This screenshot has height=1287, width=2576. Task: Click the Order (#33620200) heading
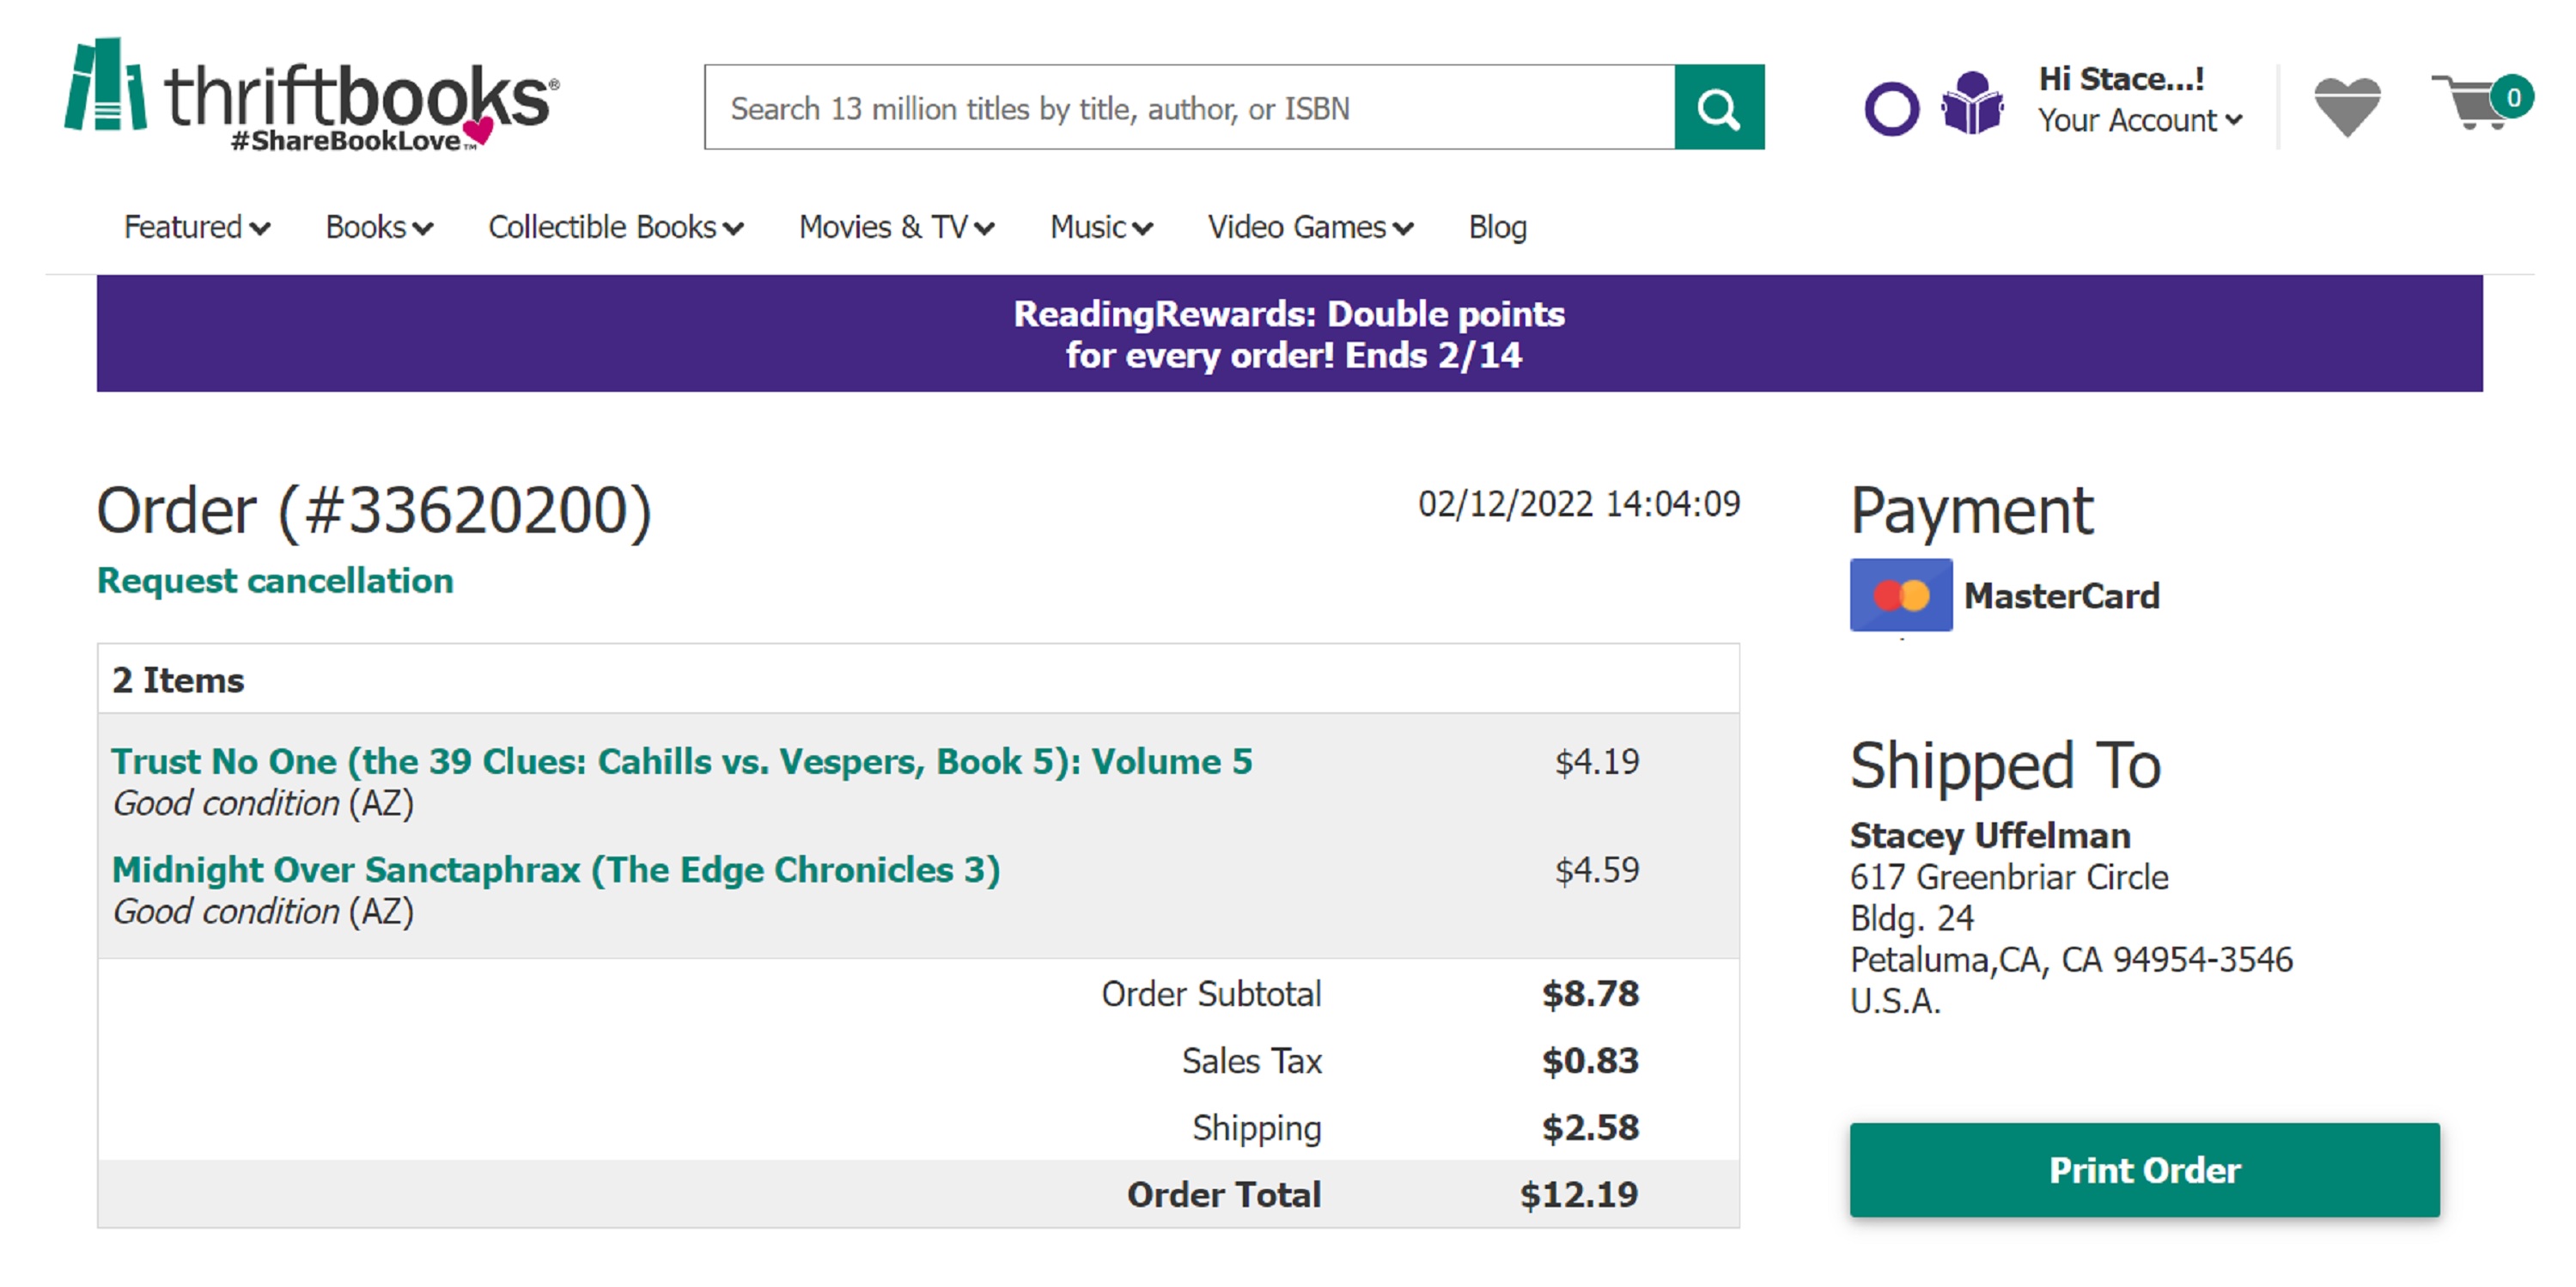pyautogui.click(x=374, y=511)
